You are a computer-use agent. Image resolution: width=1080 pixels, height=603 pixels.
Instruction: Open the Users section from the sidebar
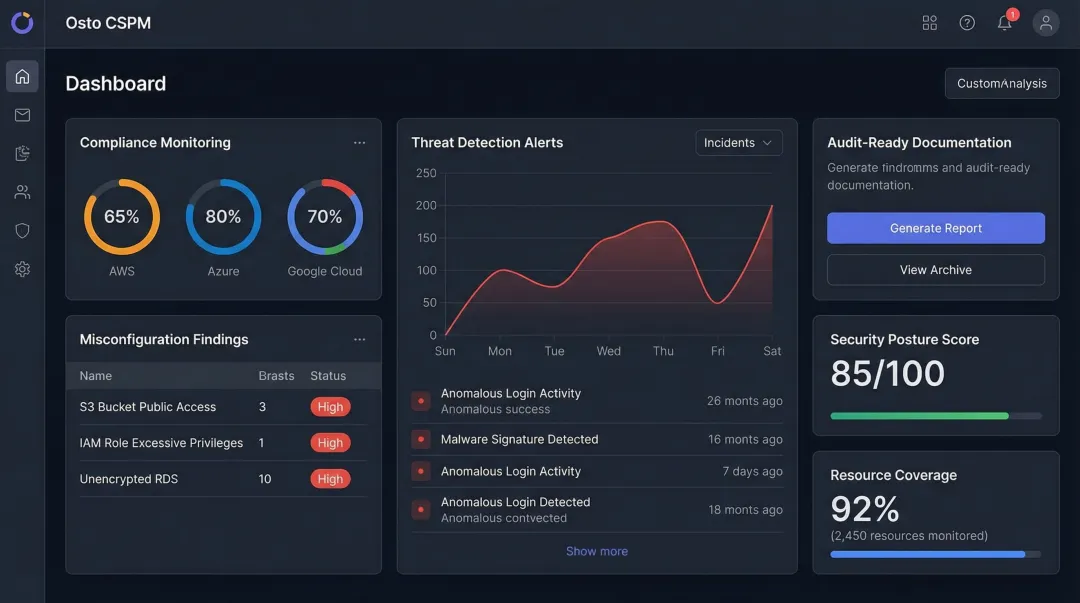click(x=22, y=191)
